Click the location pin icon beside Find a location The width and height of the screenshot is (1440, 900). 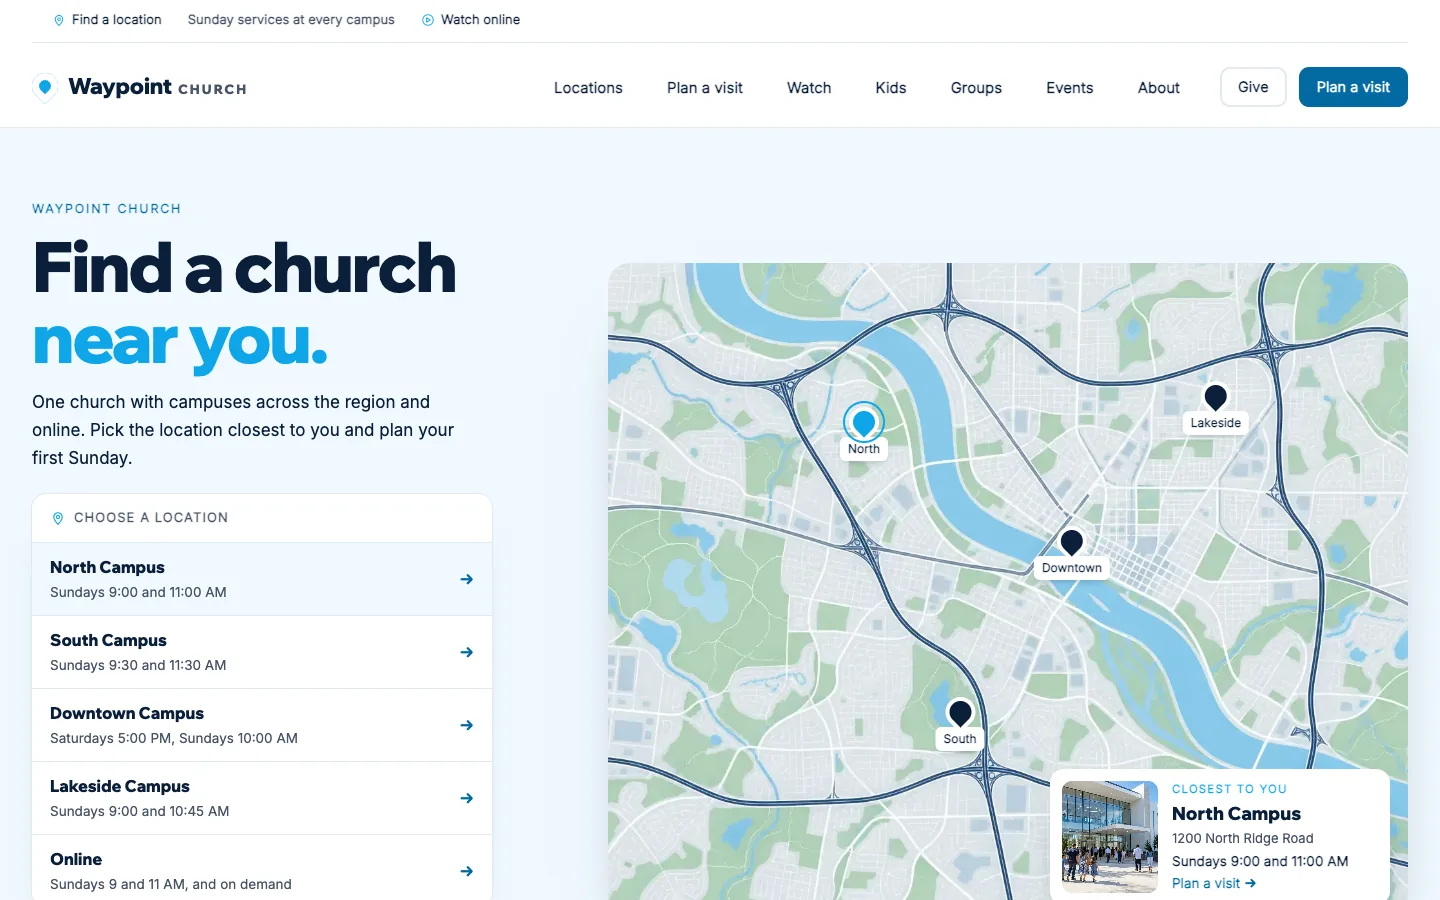(x=59, y=20)
